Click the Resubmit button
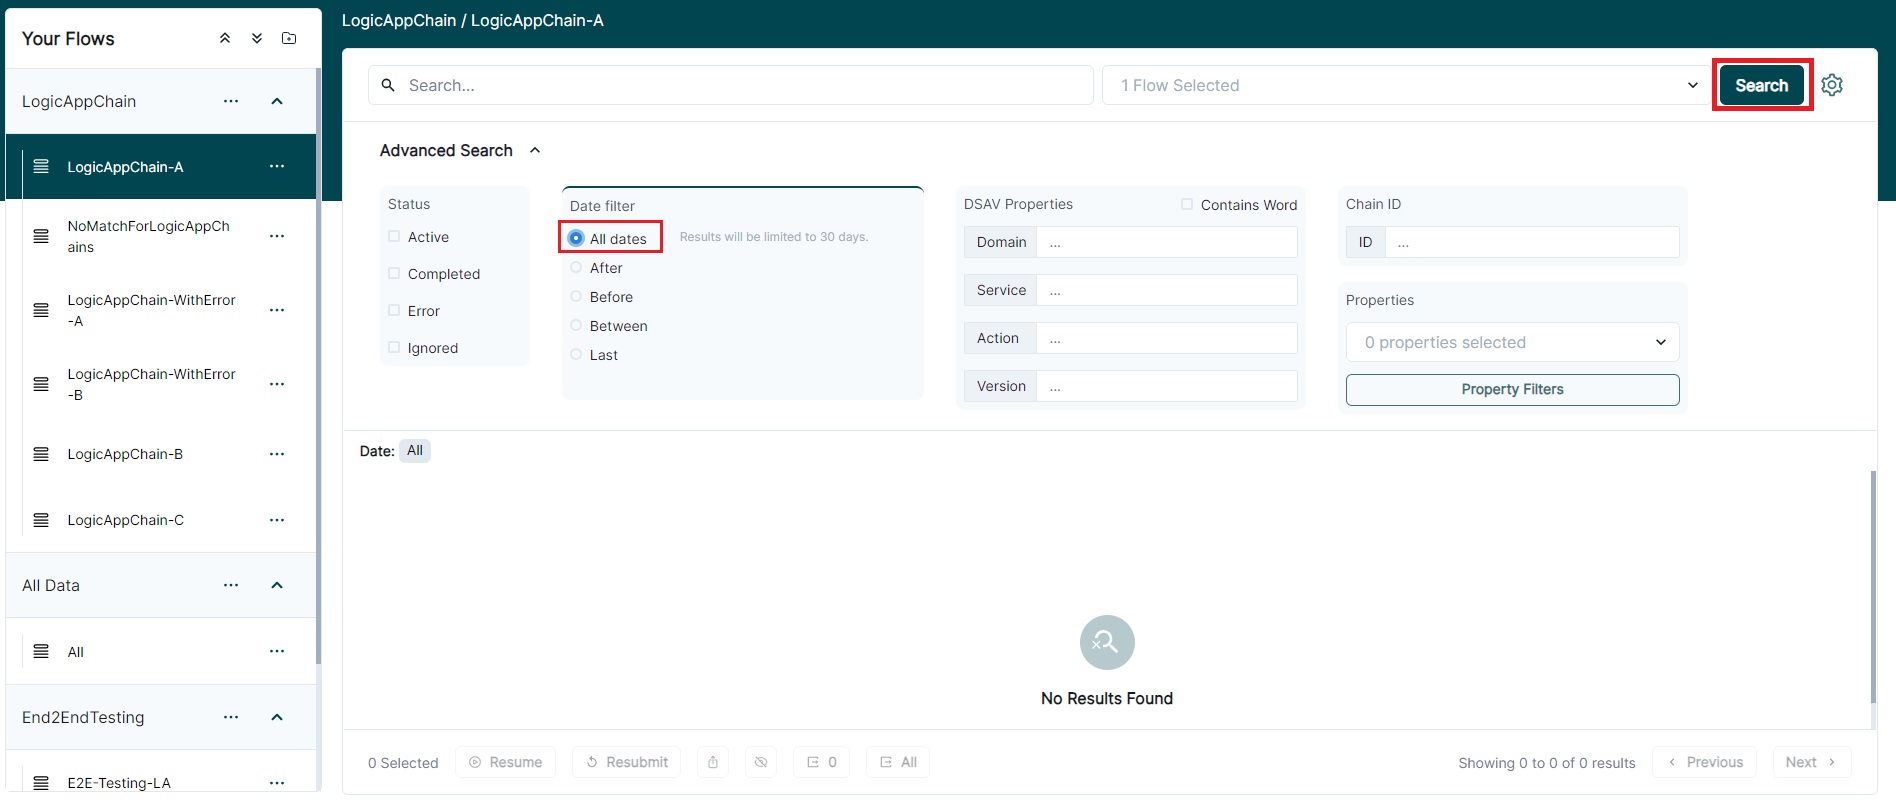1896x802 pixels. pyautogui.click(x=627, y=762)
